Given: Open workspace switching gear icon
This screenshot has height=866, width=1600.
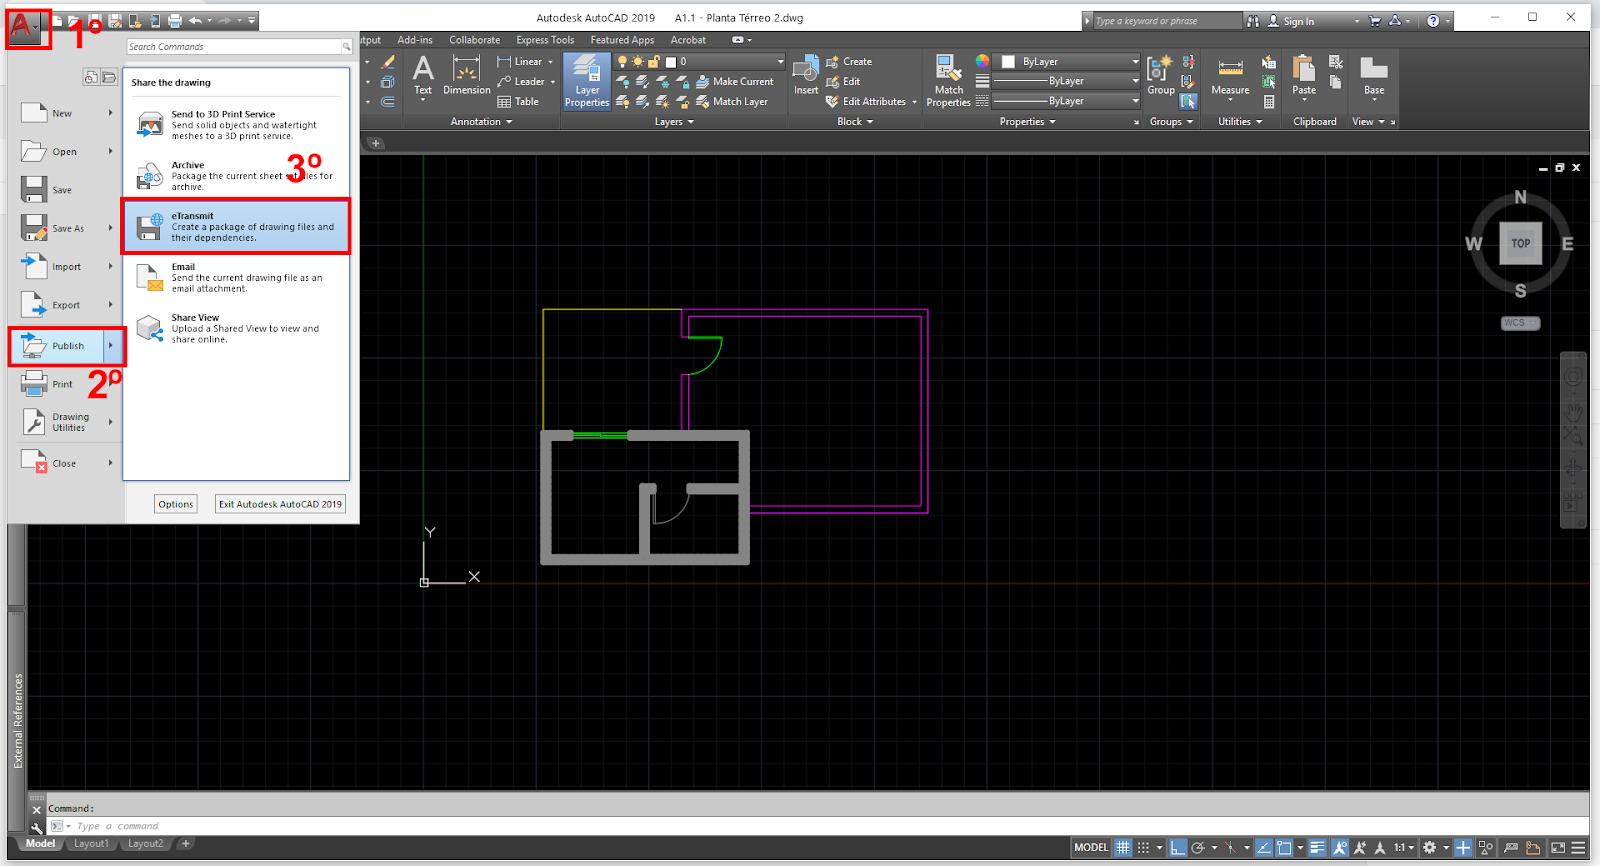Looking at the screenshot, I should tap(1429, 847).
